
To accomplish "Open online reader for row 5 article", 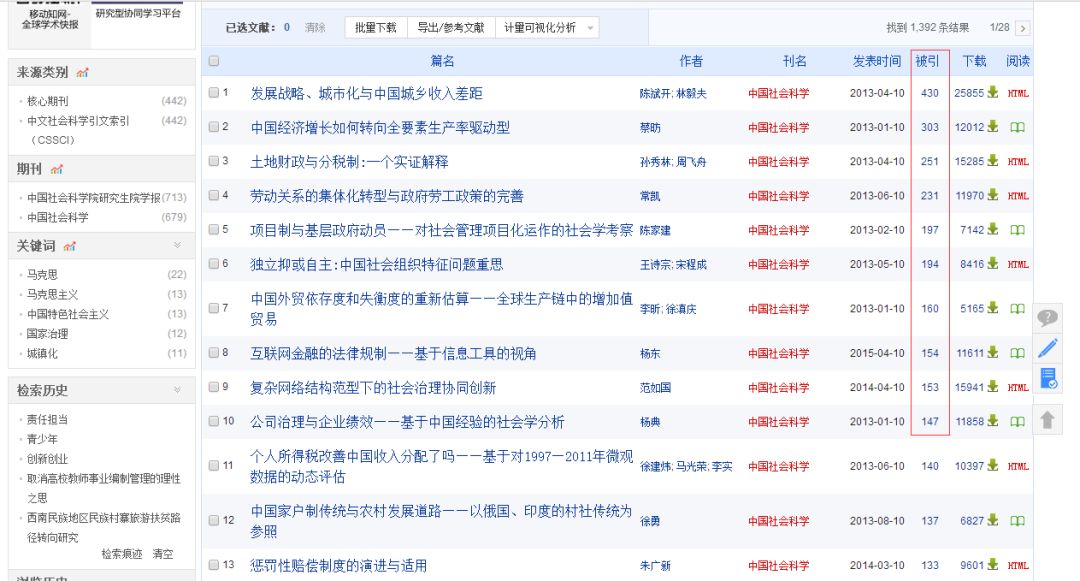I will [1017, 230].
